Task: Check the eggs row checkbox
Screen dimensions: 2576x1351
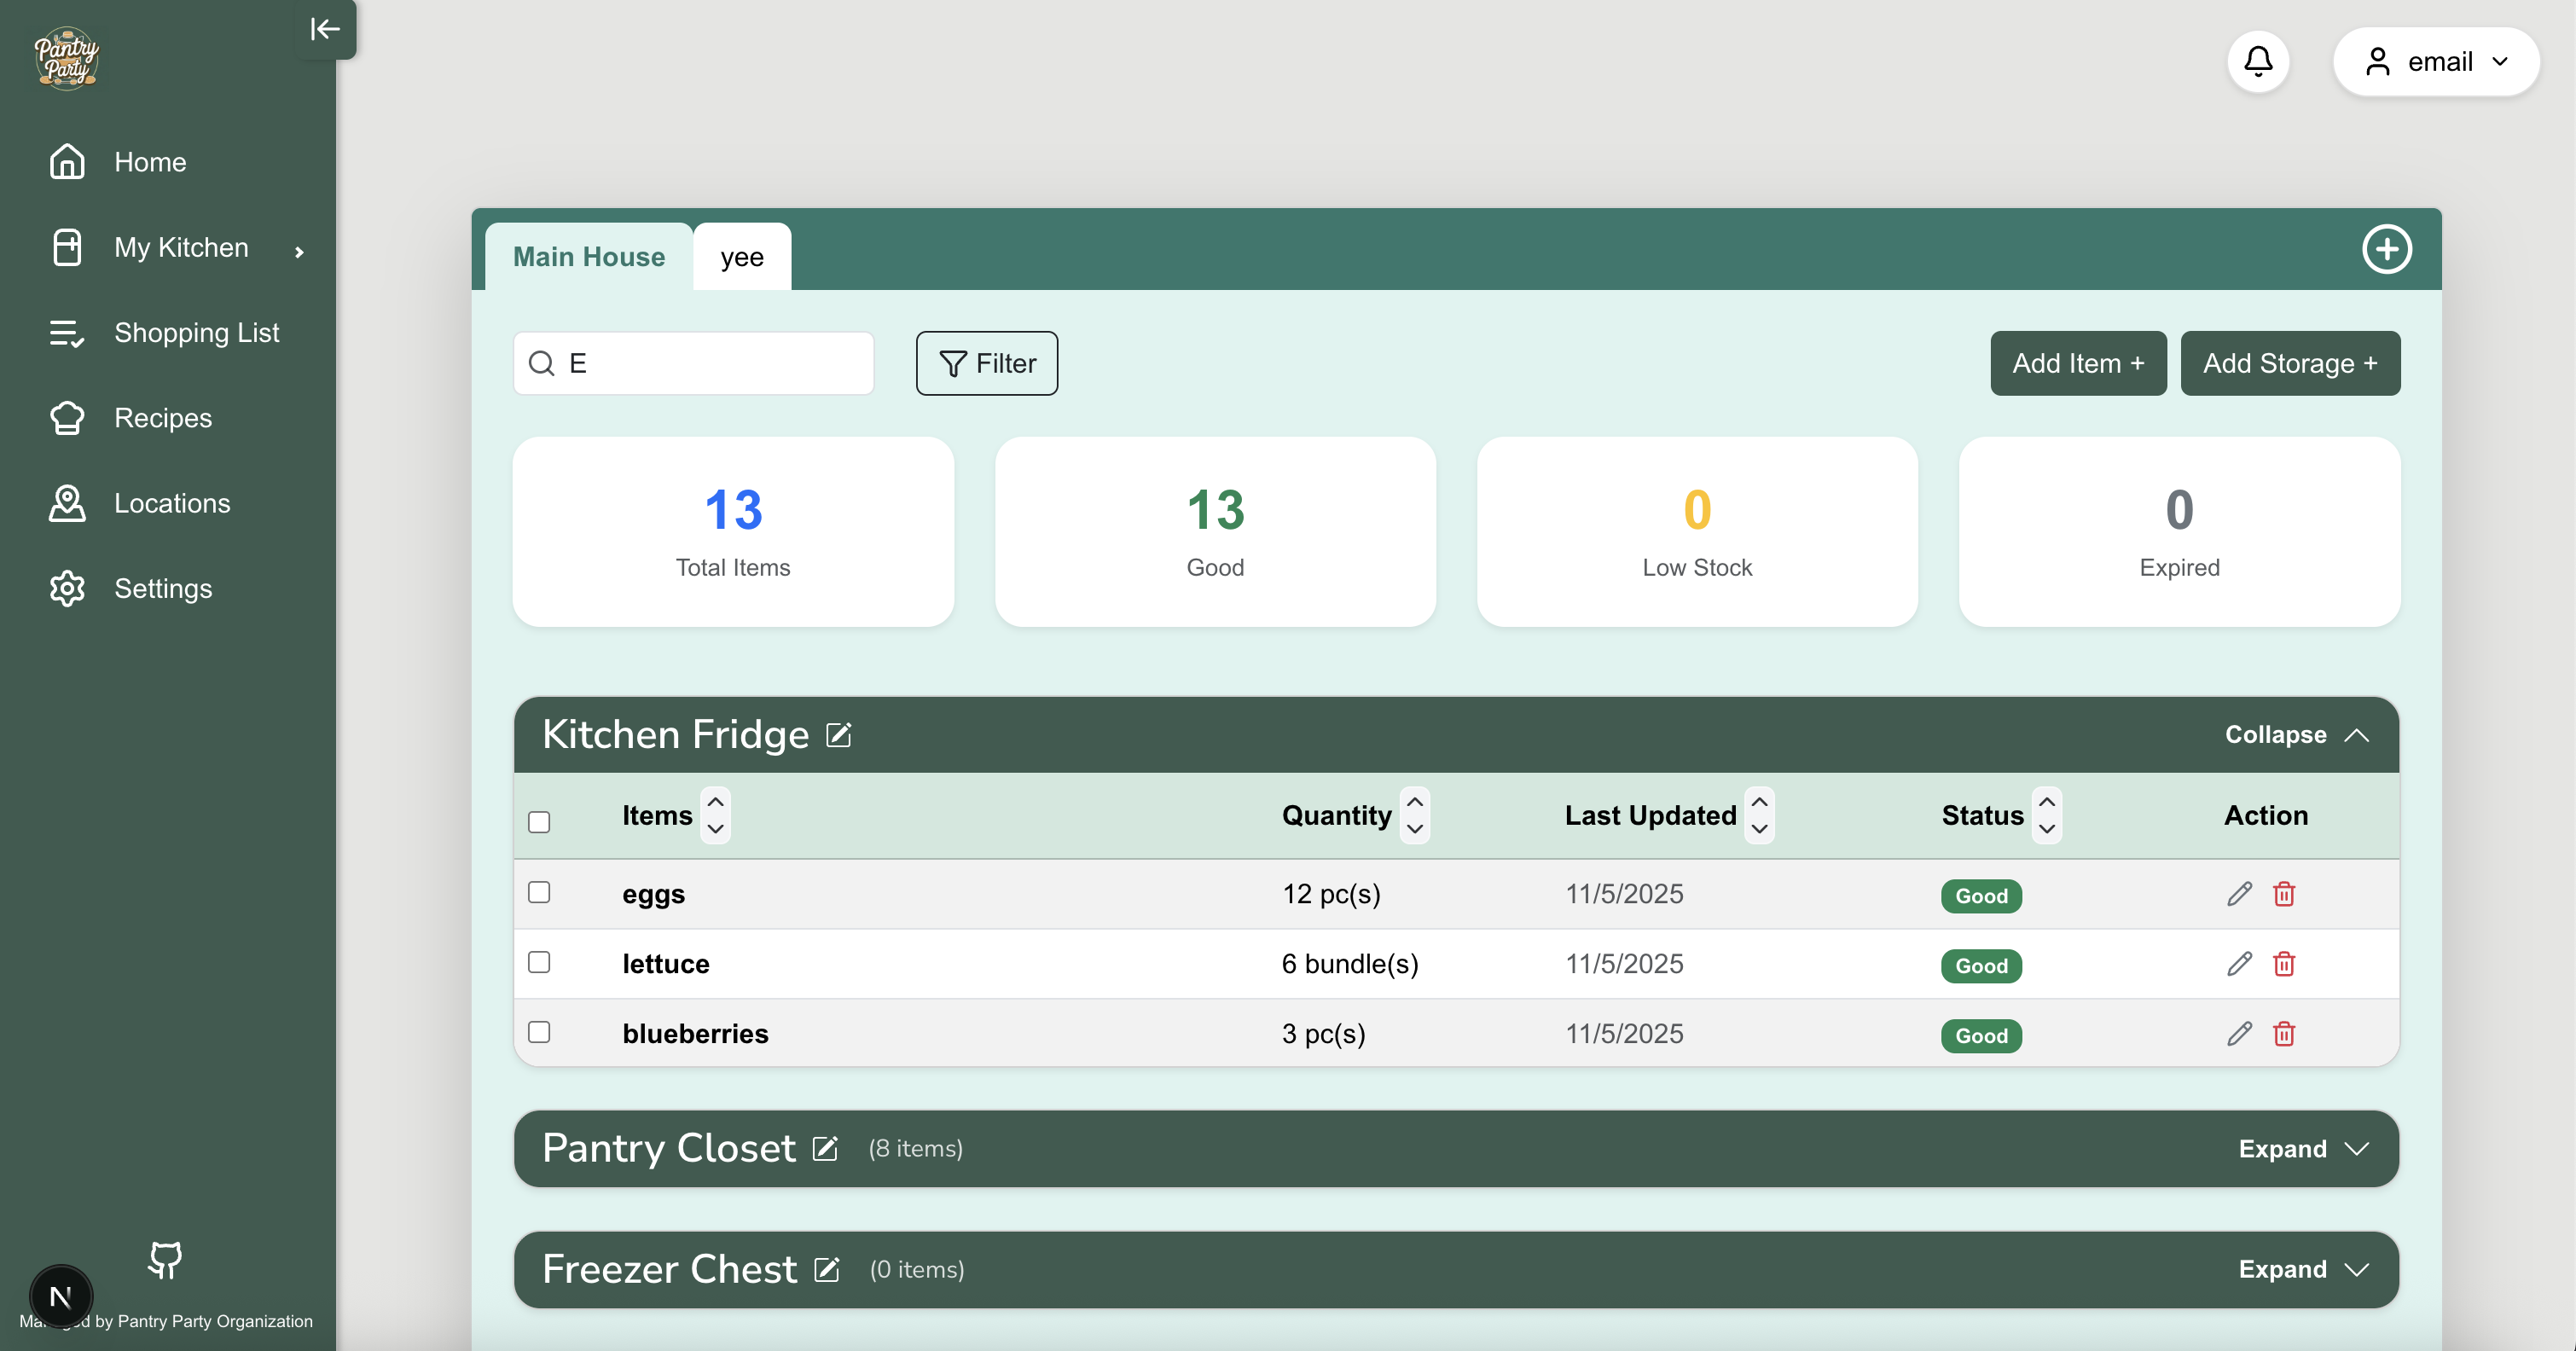Action: 539,892
